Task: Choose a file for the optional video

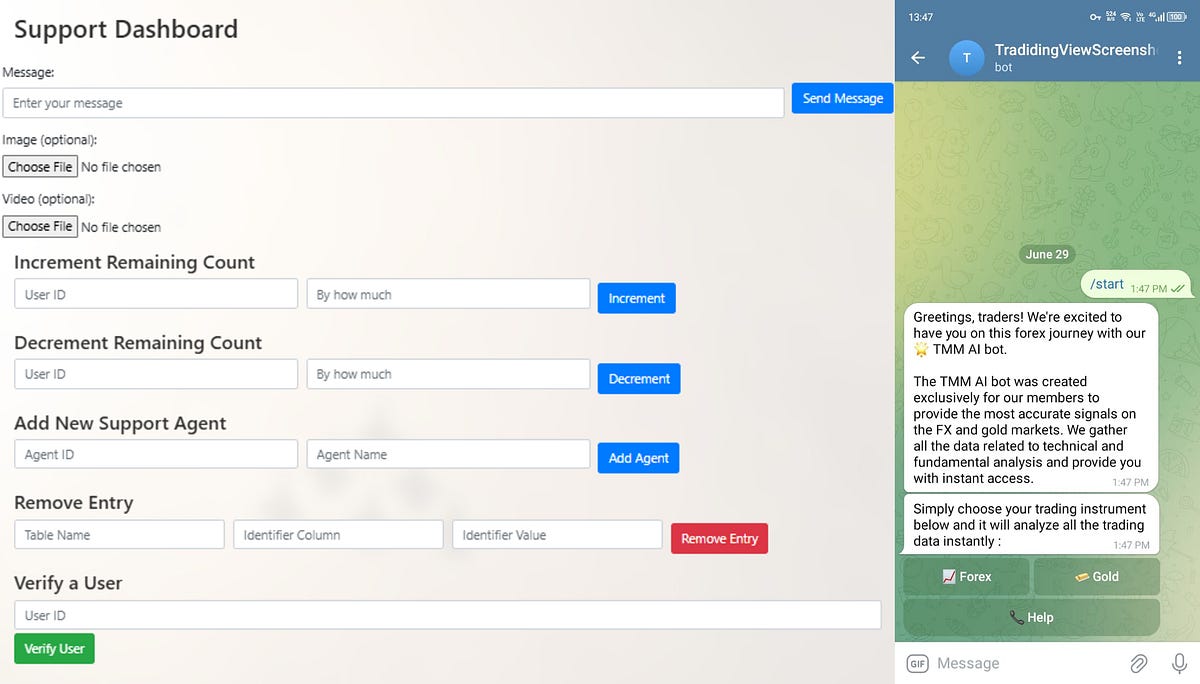Action: 40,226
